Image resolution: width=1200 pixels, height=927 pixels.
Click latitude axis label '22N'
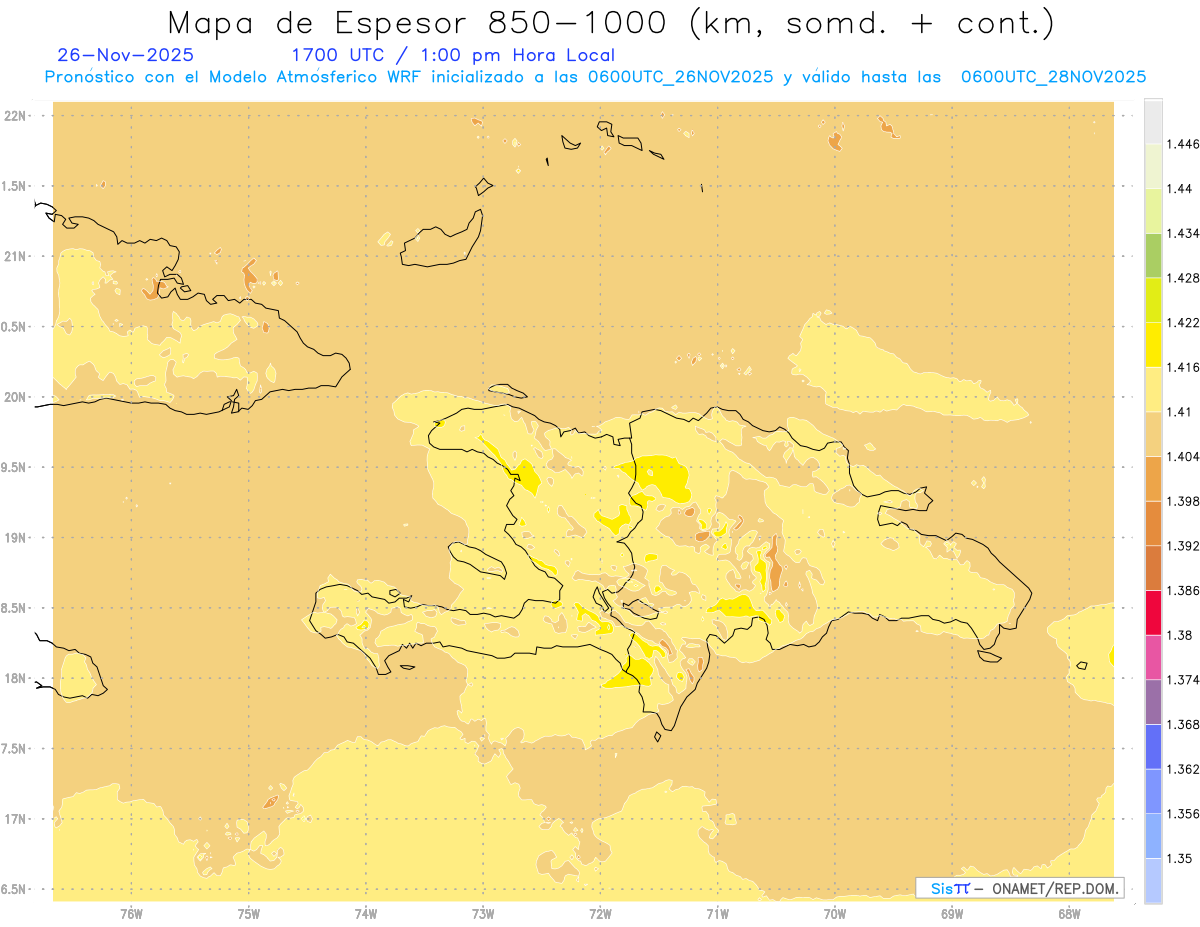(x=17, y=116)
